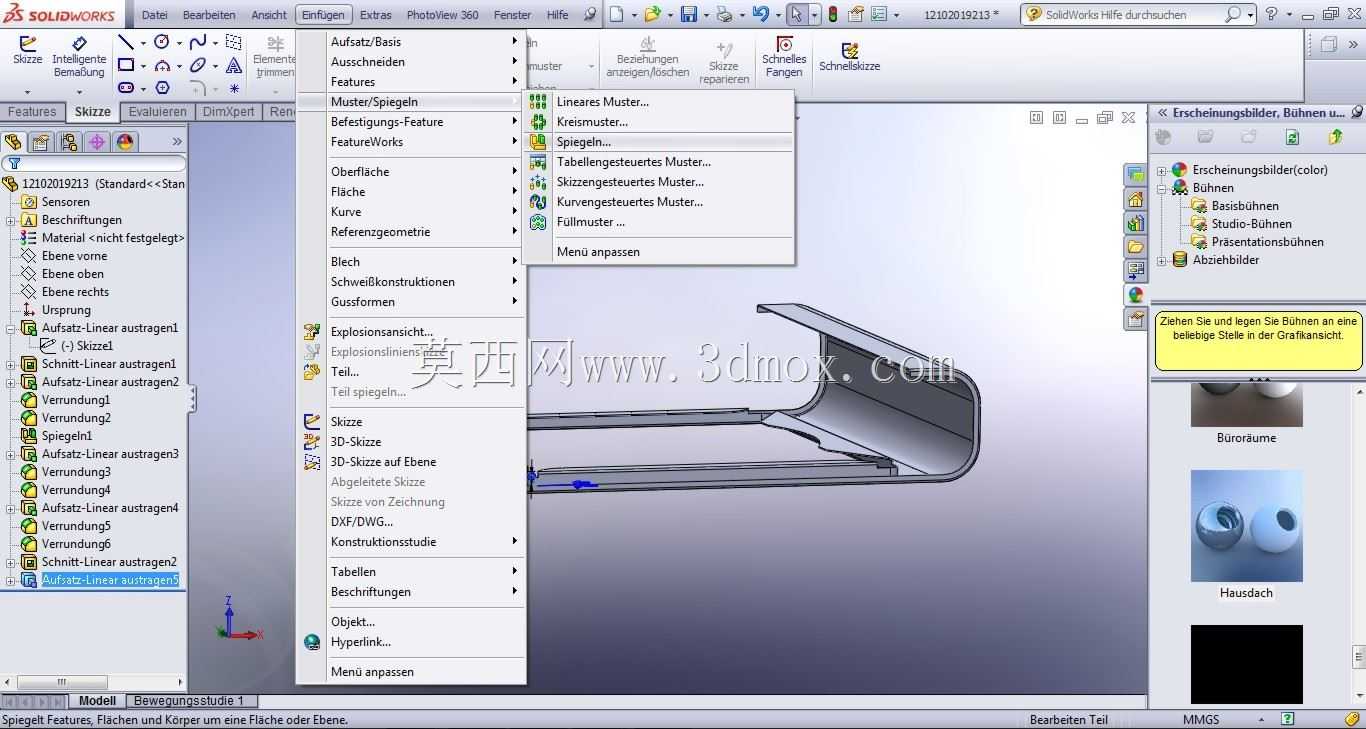
Task: Click the Schnellskizze tool
Action: tap(849, 57)
